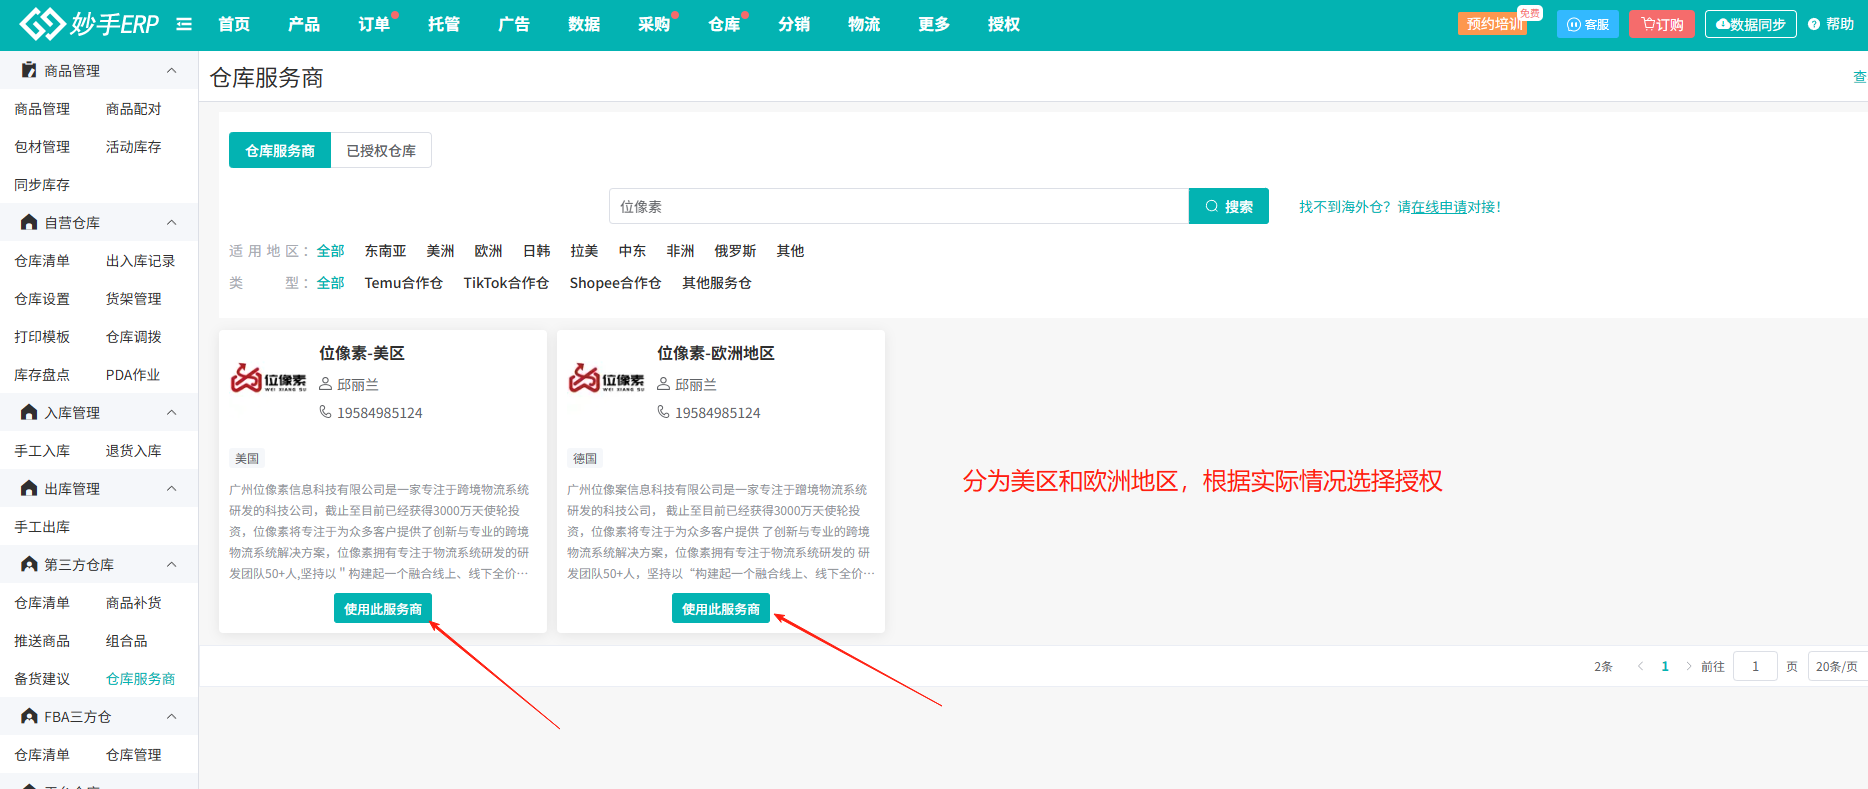1868x789 pixels.
Task: Open 出入库记录 in sidebar
Action: click(x=140, y=260)
